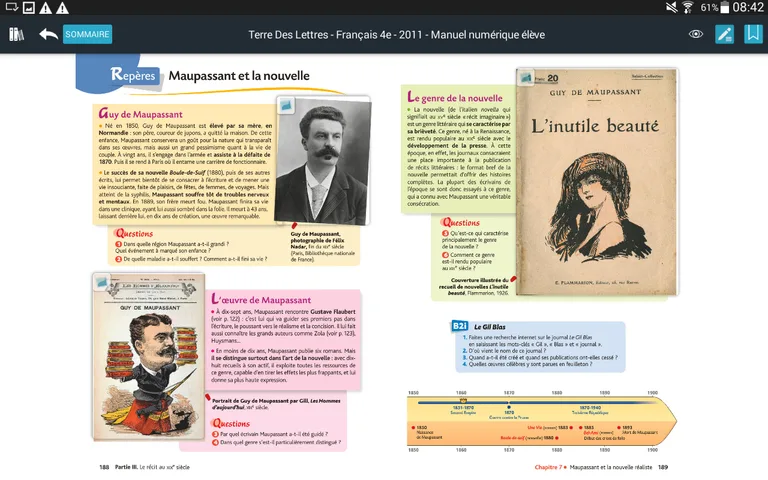This screenshot has height=480, width=768.
Task: Tap the Repères tab label
Action: click(x=133, y=74)
